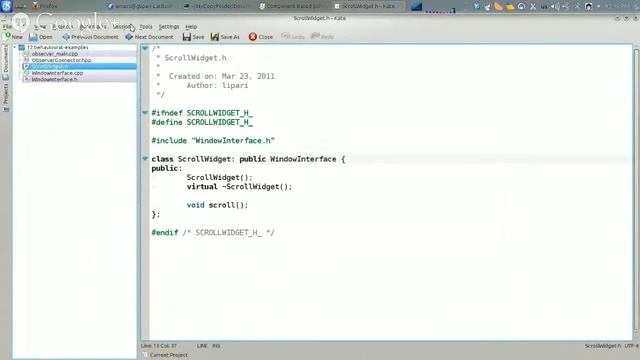
Task: Toggle the INS insert mode indicator
Action: [216, 346]
